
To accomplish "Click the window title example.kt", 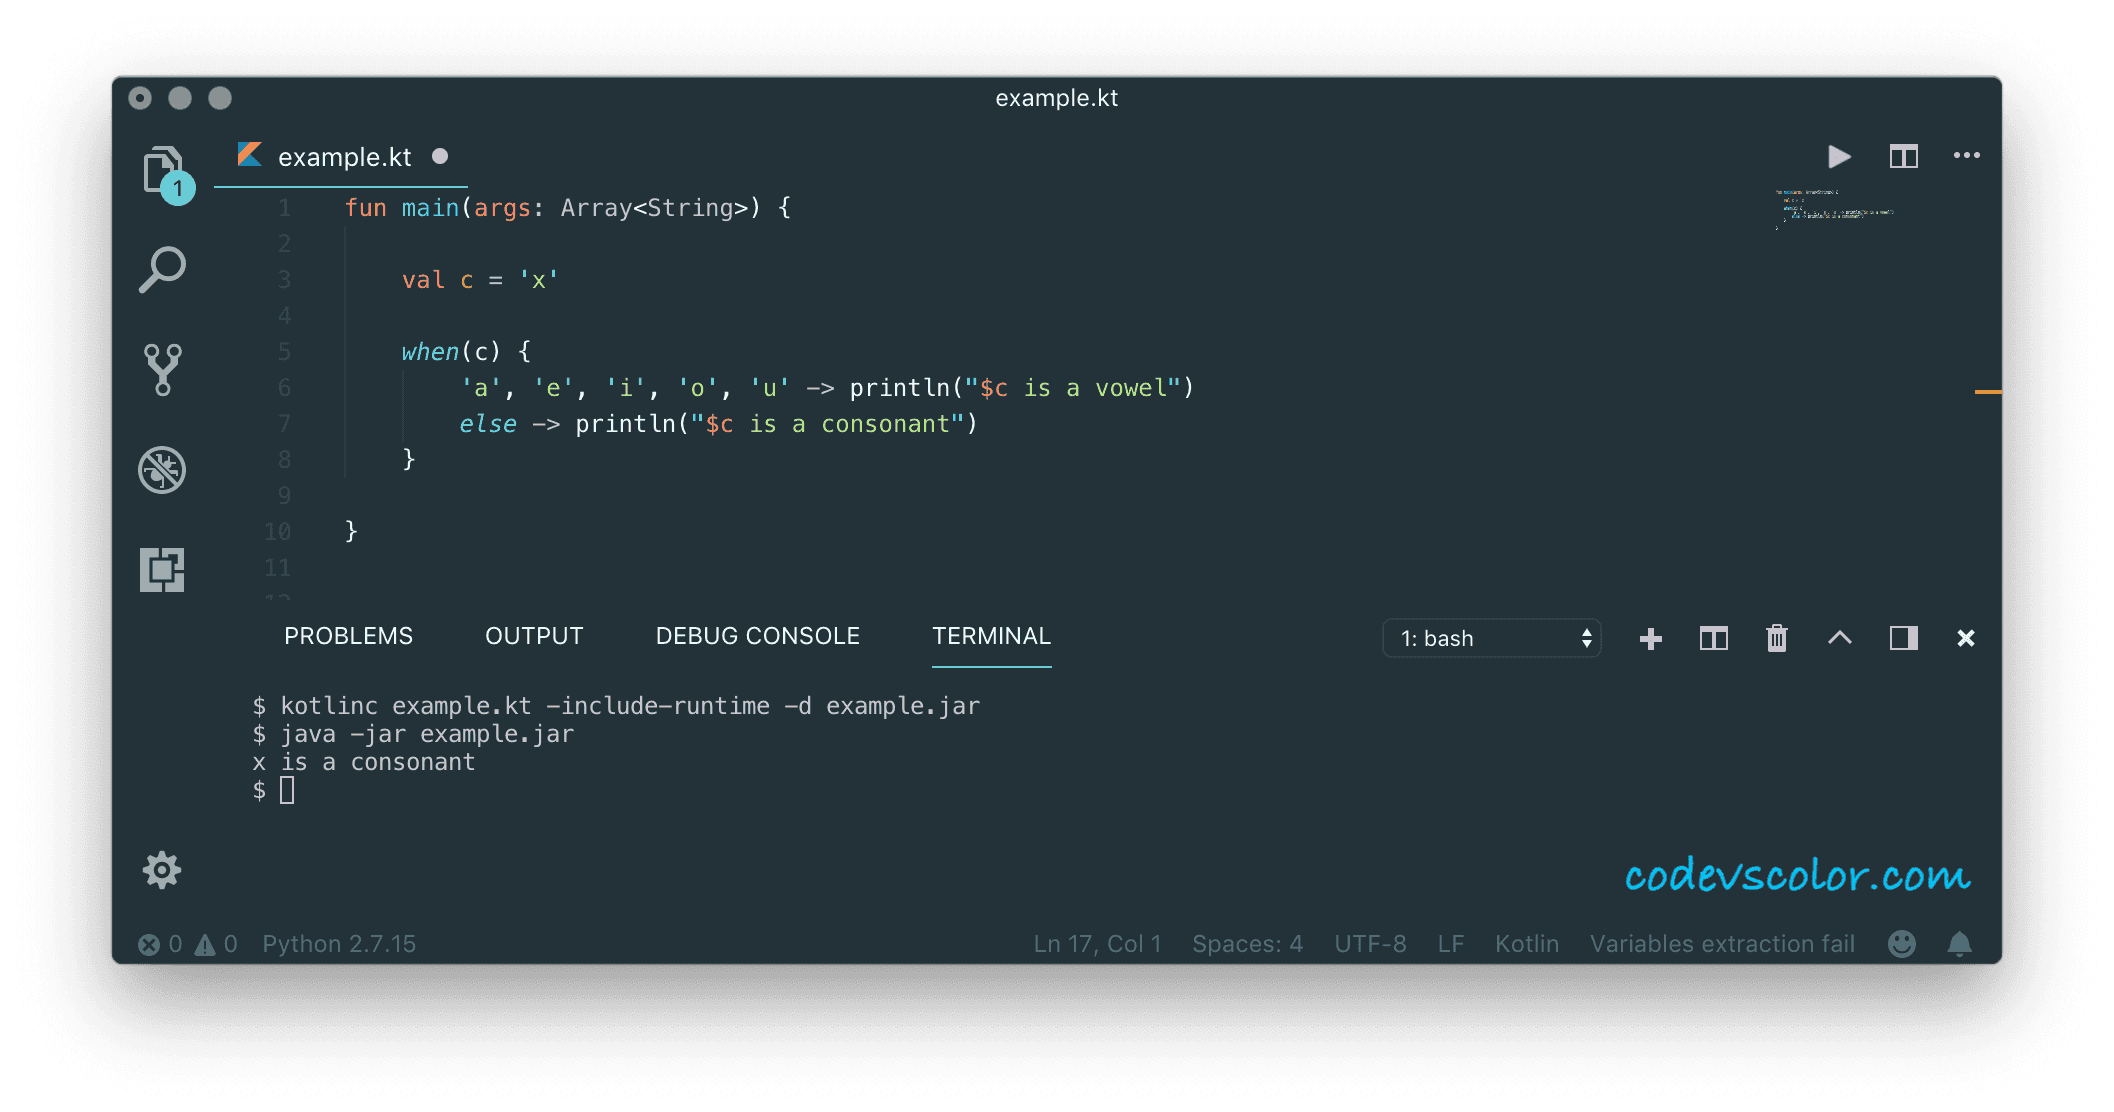I will pyautogui.click(x=1056, y=98).
